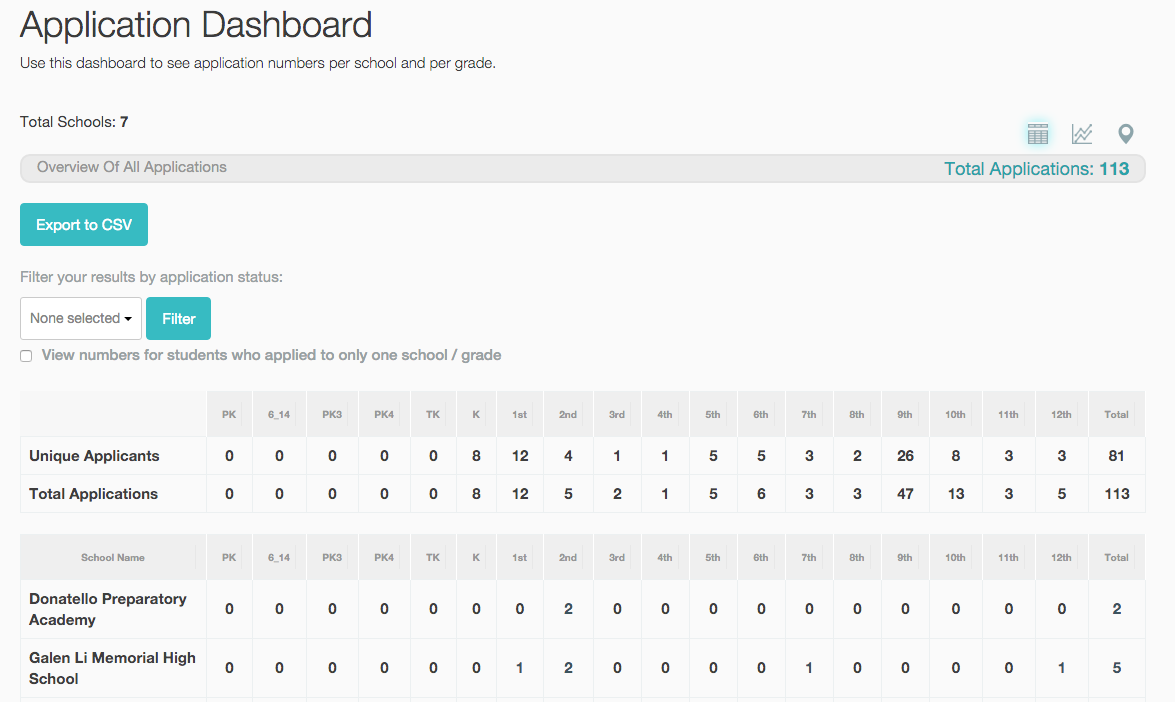This screenshot has height=702, width=1175.
Task: Enable view students applied to one school checkbox
Action: (x=26, y=356)
